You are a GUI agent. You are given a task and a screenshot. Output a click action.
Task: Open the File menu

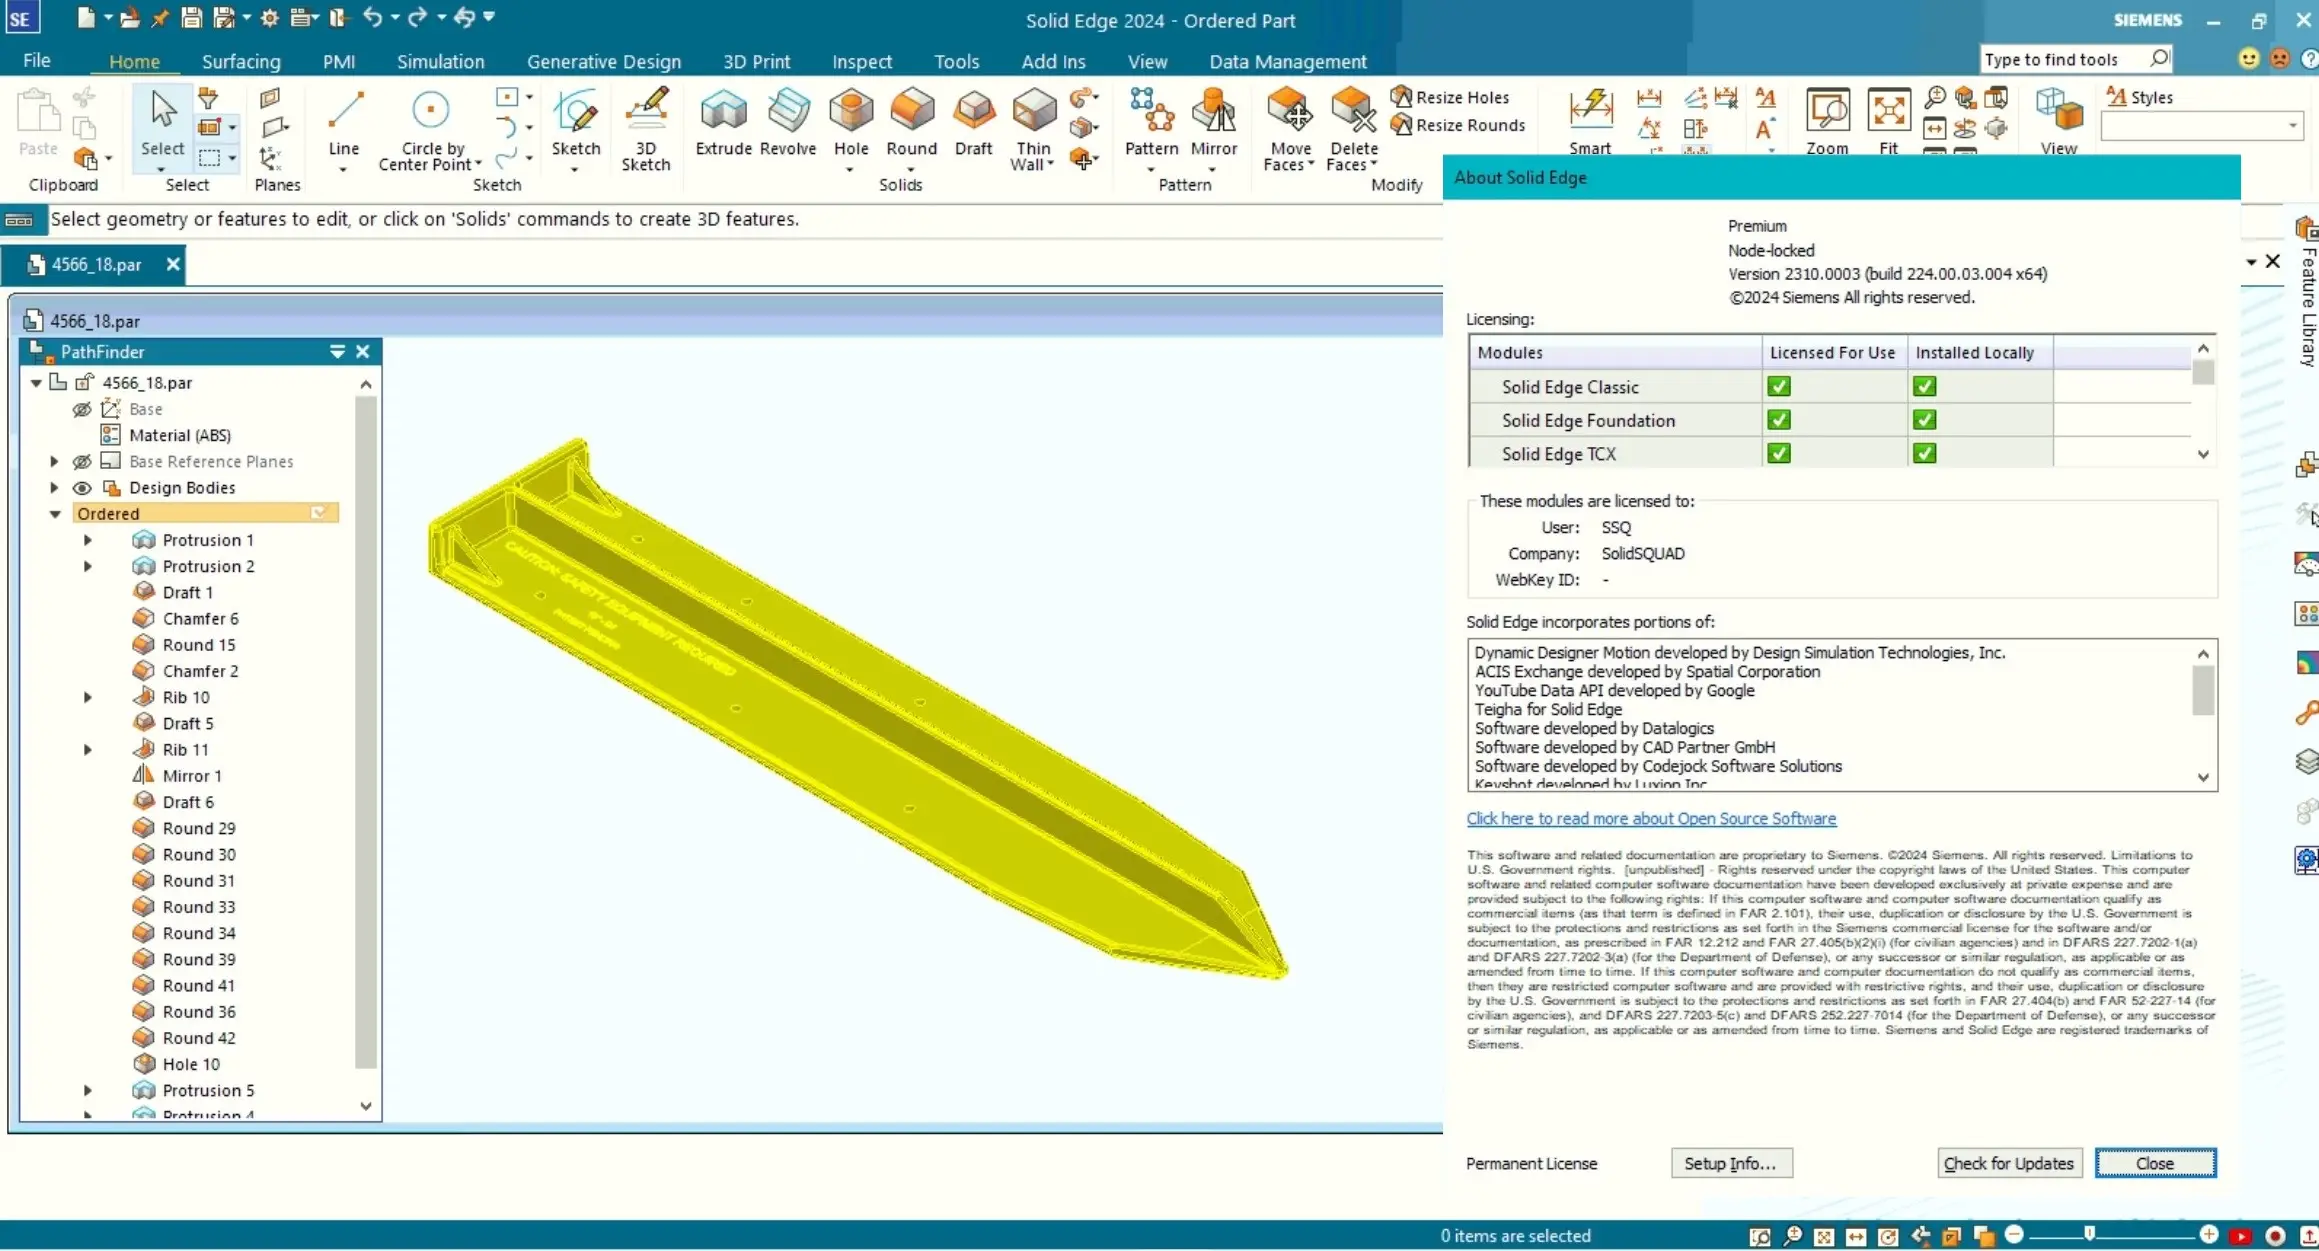click(x=37, y=61)
